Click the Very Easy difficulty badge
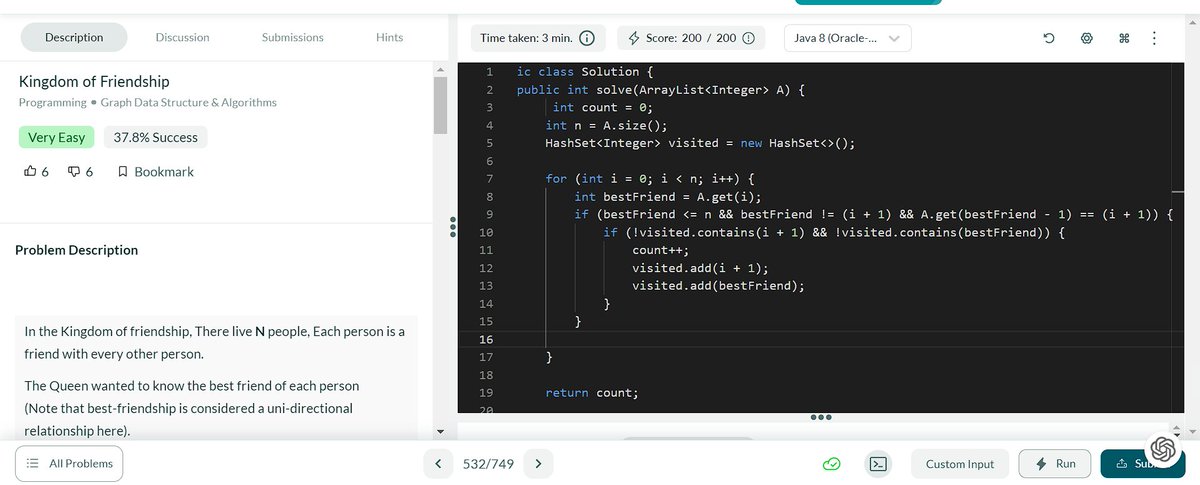Screen dimensions: 1200x485 tap(57, 137)
